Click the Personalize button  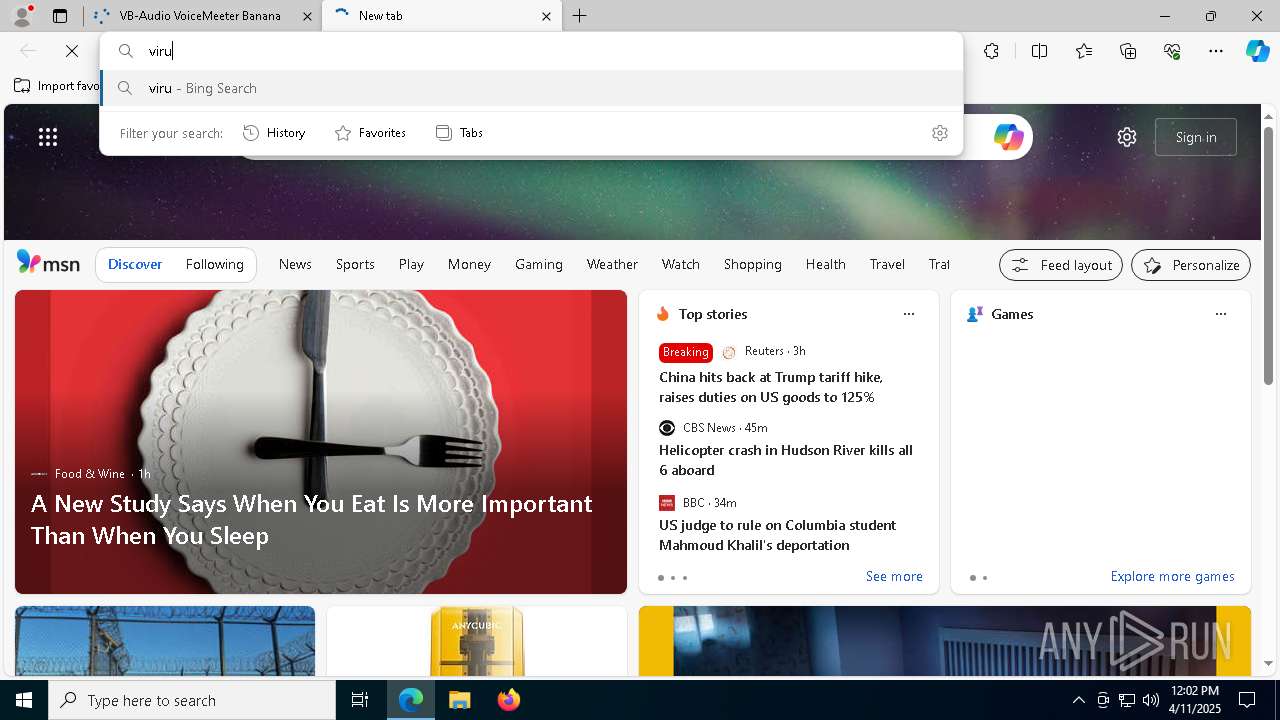coord(1191,265)
